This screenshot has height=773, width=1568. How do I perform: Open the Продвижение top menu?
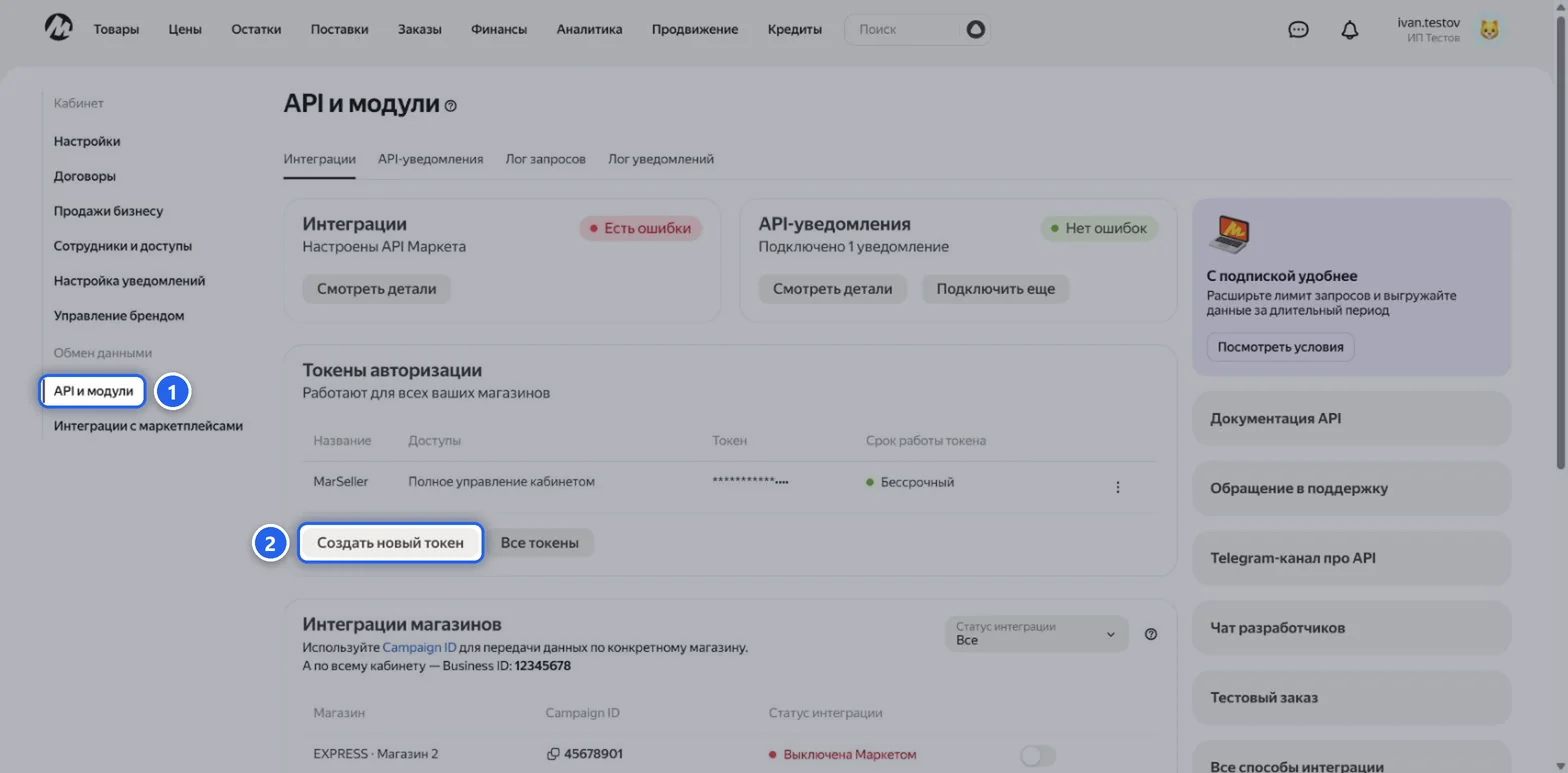(695, 29)
